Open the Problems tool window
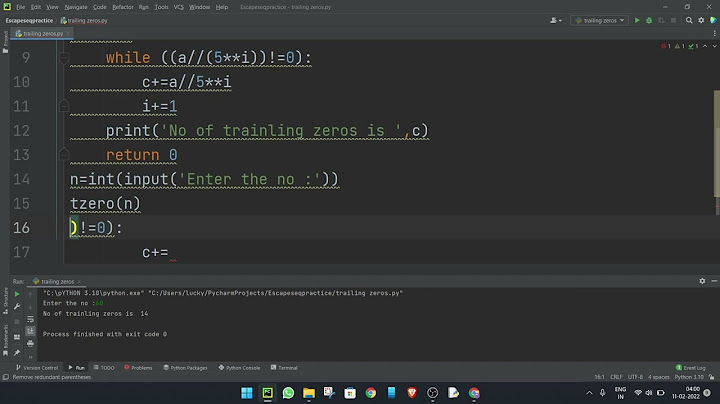 tap(138, 368)
